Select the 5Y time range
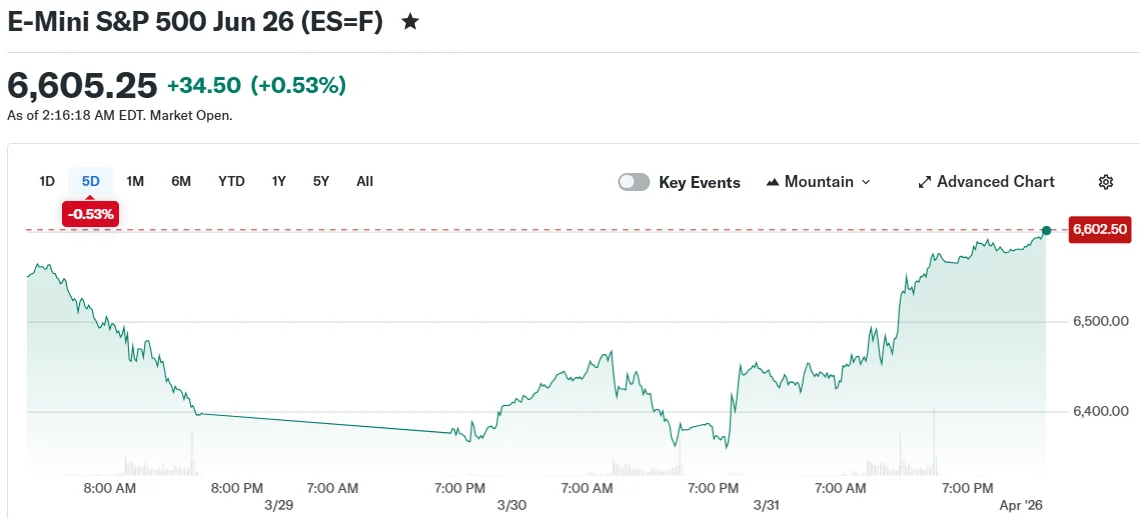The height and width of the screenshot is (519, 1140). pyautogui.click(x=321, y=181)
